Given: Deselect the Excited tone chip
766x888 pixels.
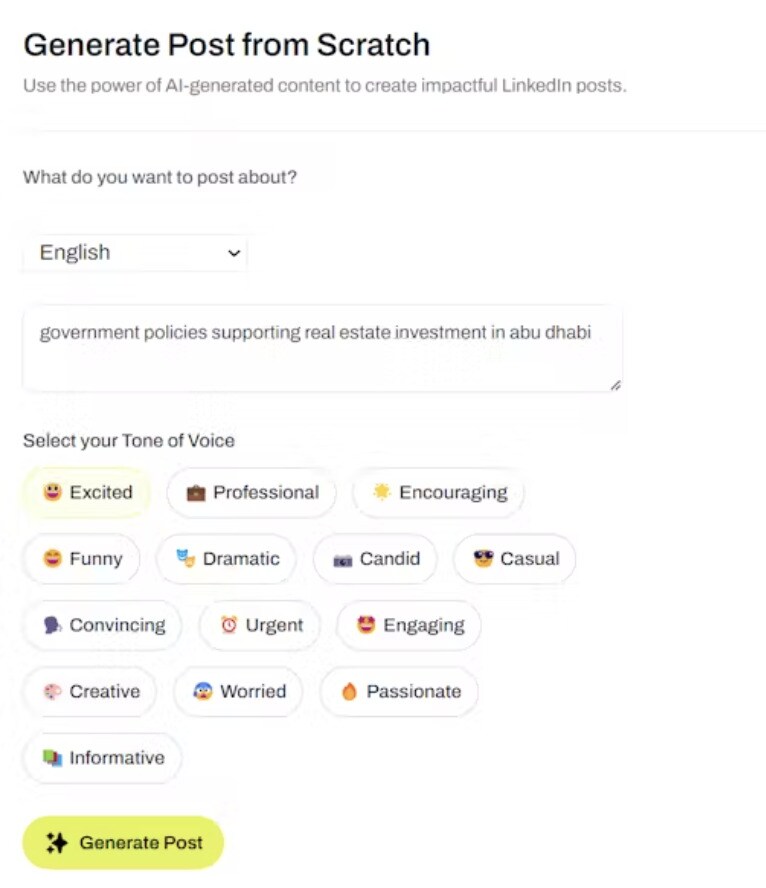Looking at the screenshot, I should click(x=87, y=492).
